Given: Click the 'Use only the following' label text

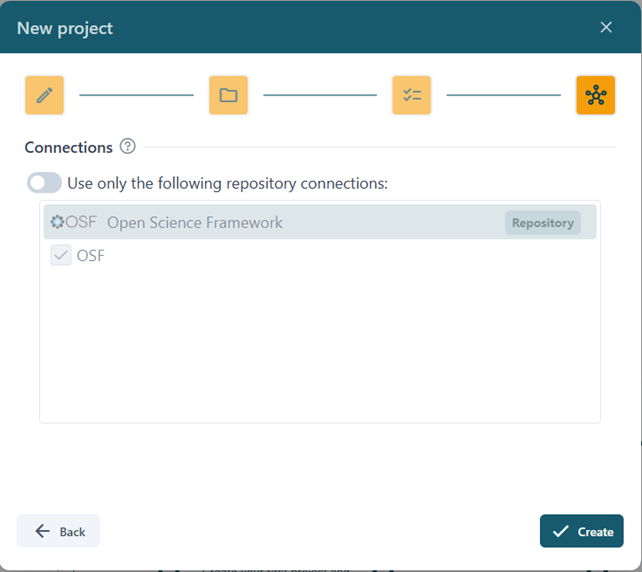Looking at the screenshot, I should pyautogui.click(x=227, y=183).
